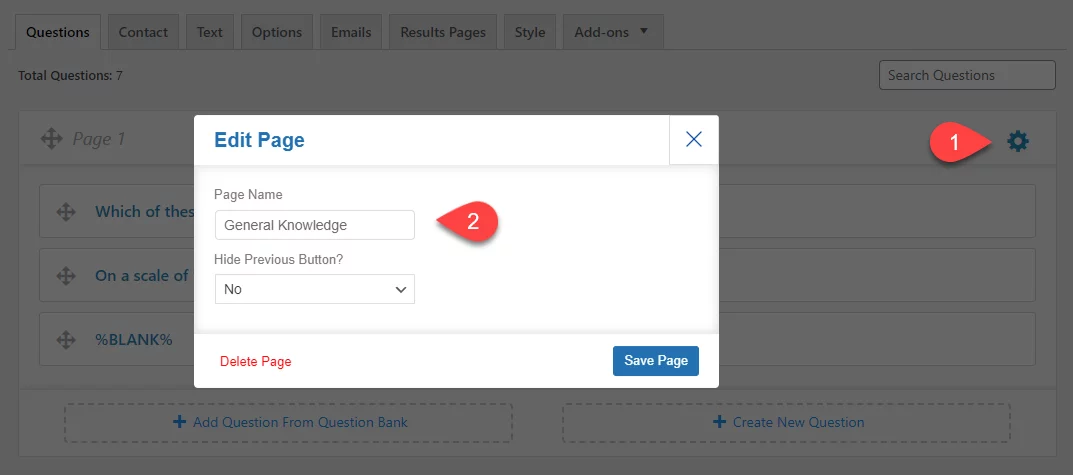
Task: Open the Options tab
Action: tap(276, 32)
